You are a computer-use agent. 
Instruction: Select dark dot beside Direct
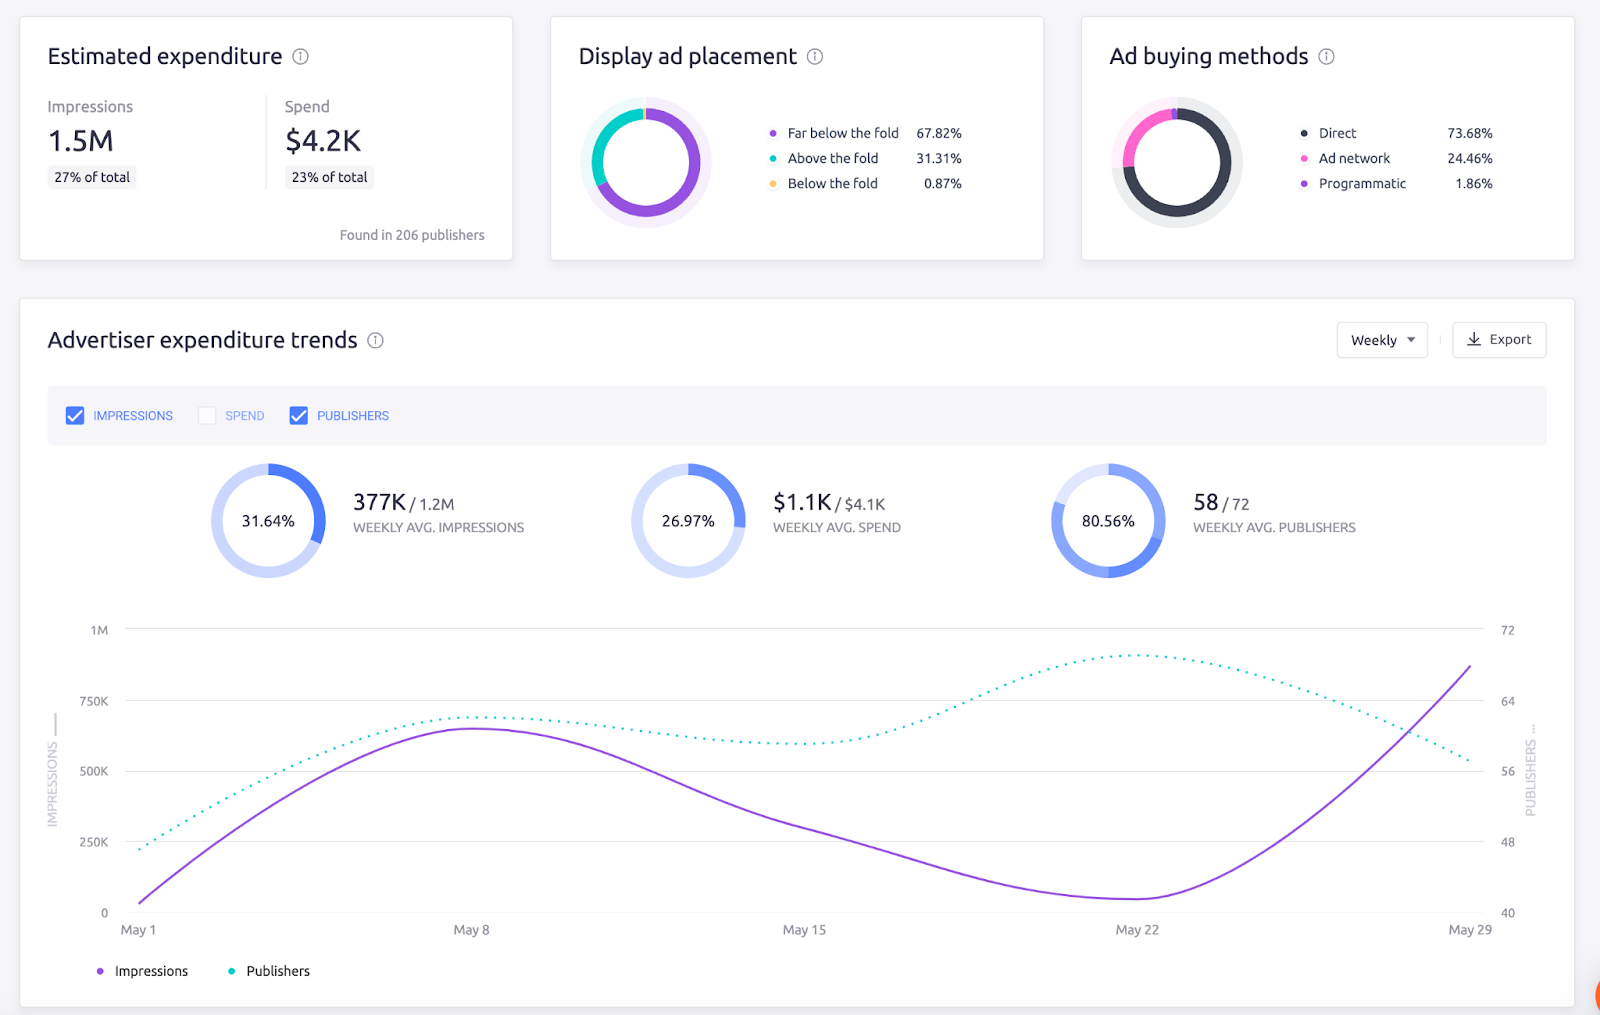(1304, 133)
